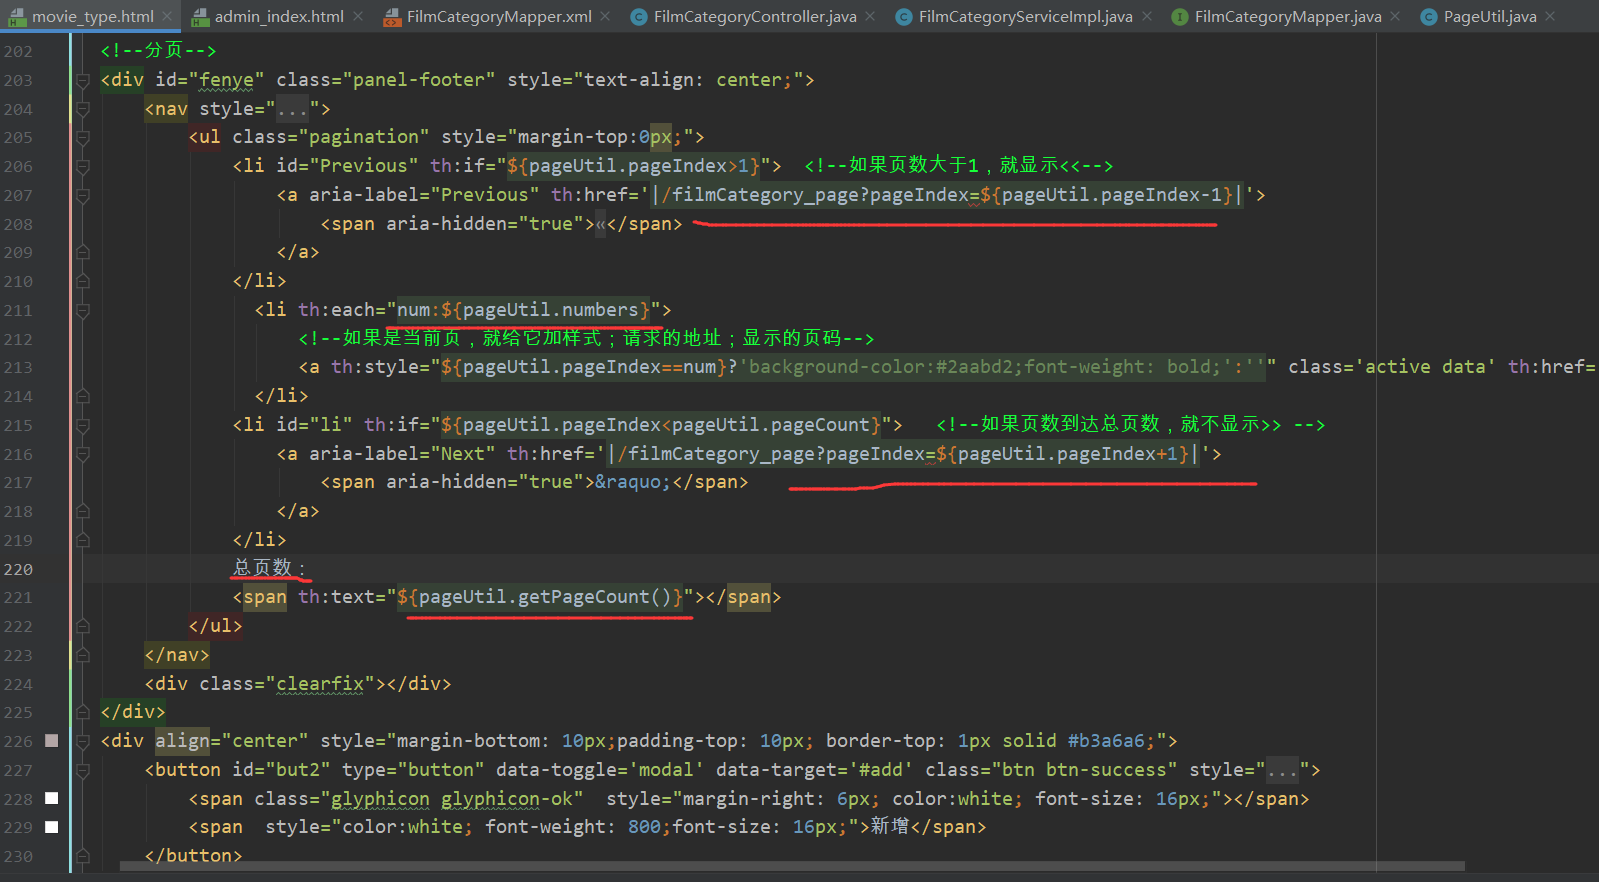Collapse the fenye div at line 203
Screen dimensions: 1599x882
point(83,80)
